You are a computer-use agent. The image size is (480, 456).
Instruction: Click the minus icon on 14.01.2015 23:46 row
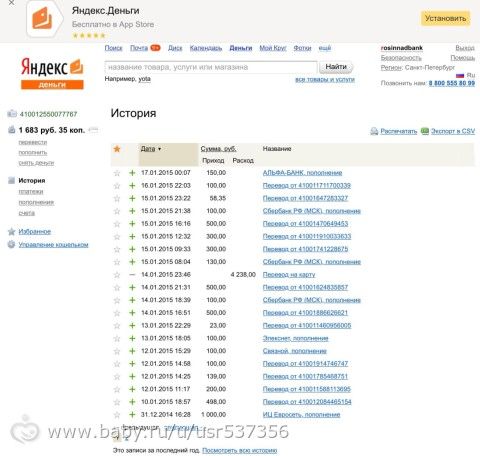coord(132,275)
